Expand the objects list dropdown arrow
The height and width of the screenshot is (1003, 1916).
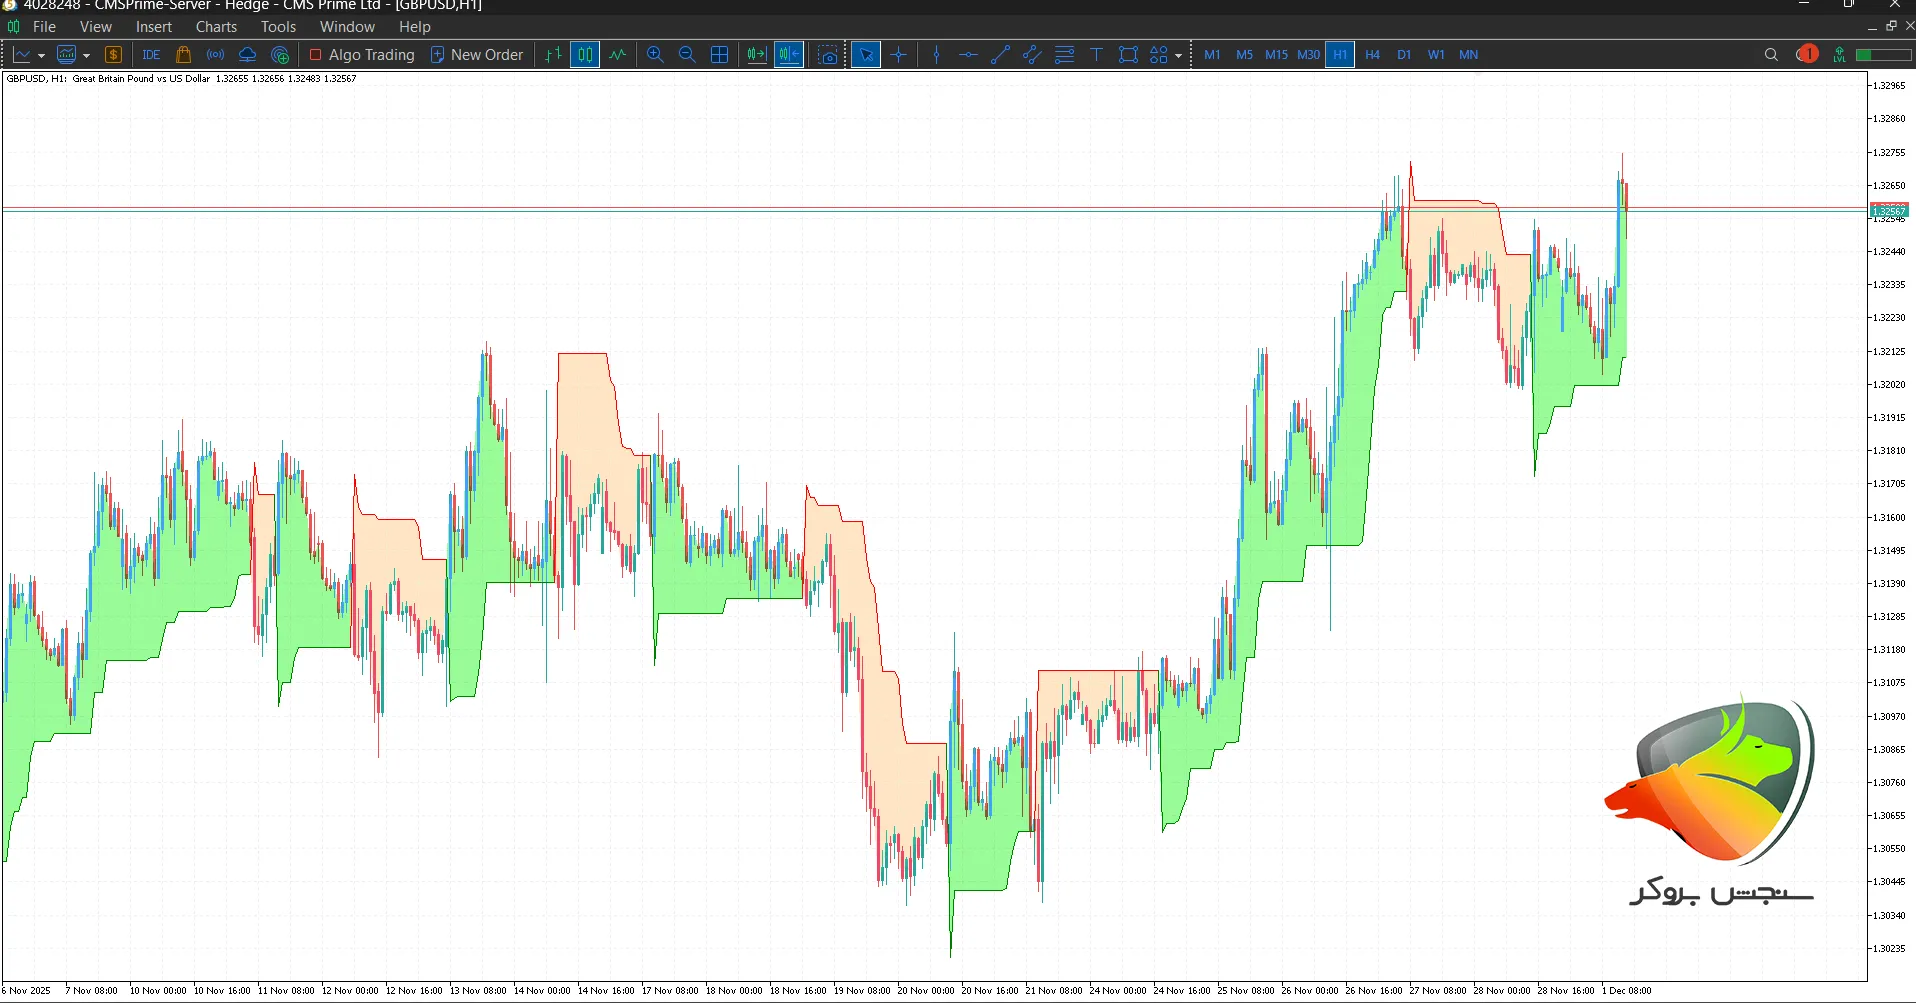[1179, 56]
